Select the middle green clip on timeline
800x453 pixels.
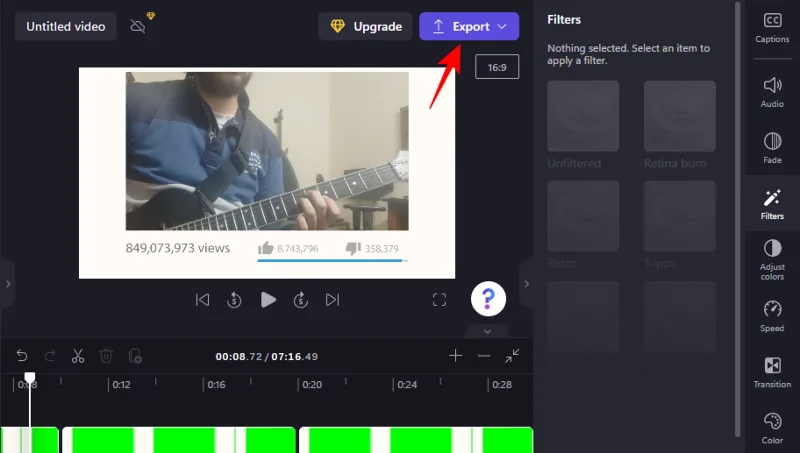click(x=179, y=440)
